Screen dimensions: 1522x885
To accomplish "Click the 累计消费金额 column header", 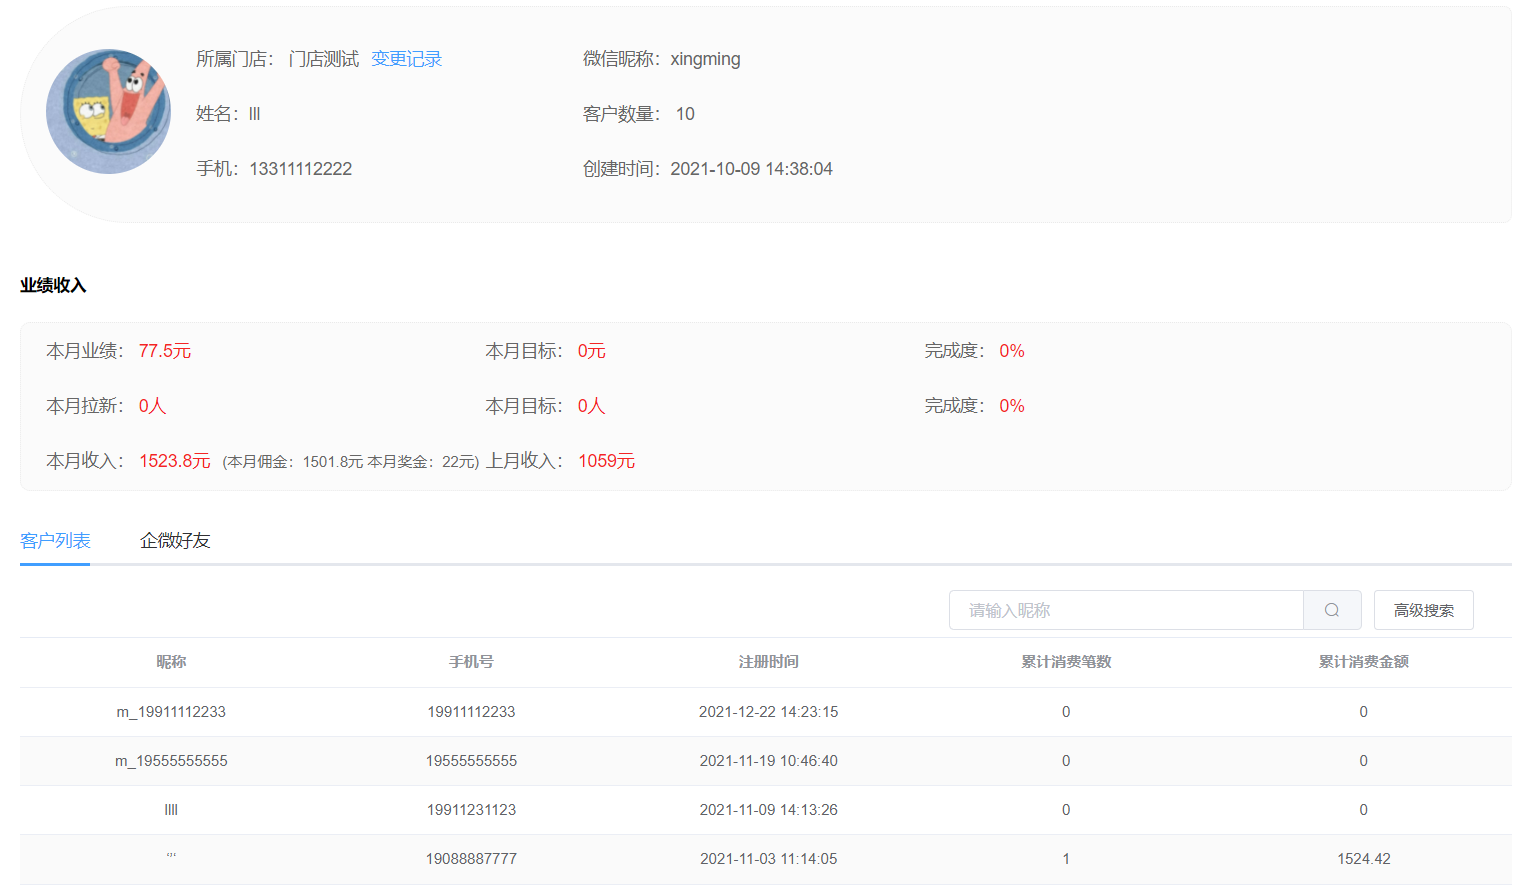I will (1363, 662).
